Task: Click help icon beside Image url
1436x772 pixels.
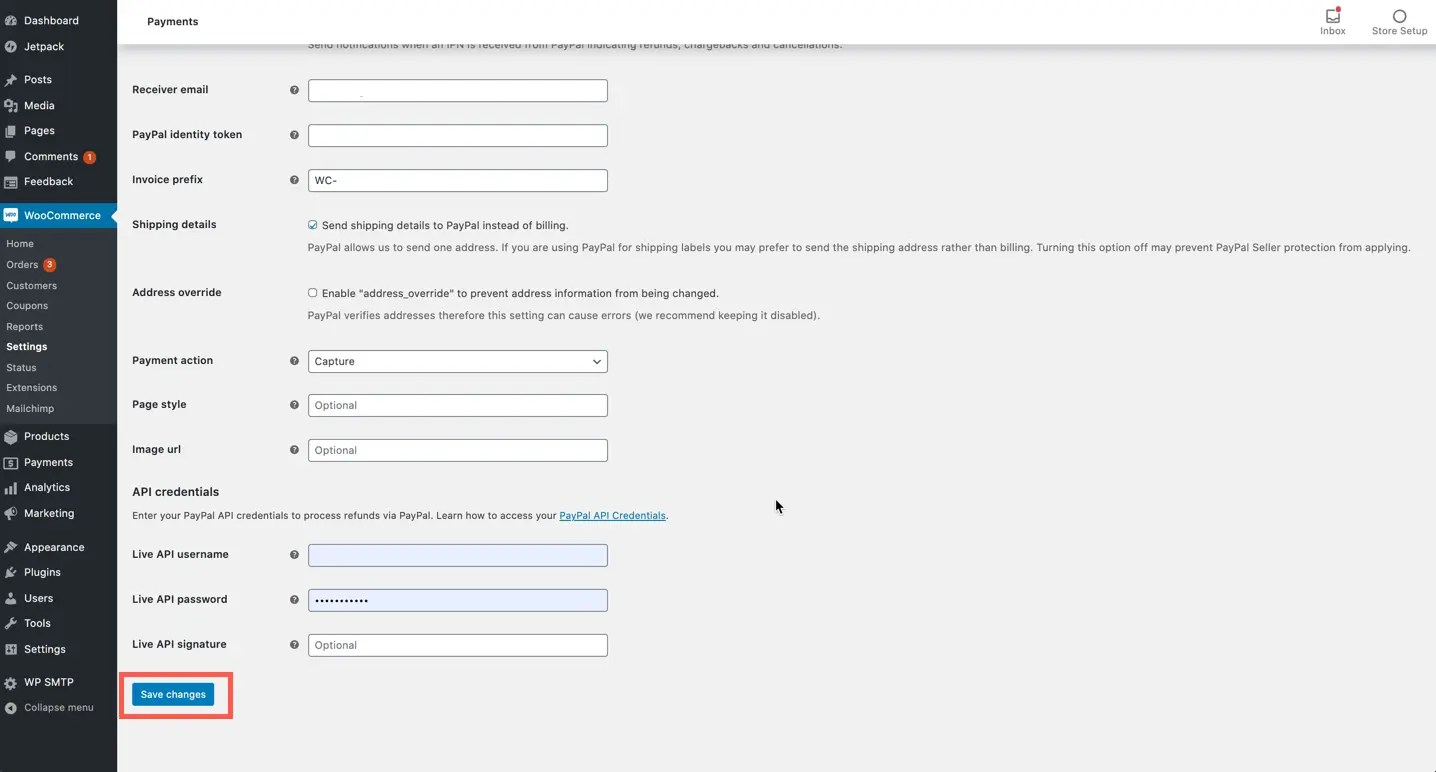Action: tap(294, 450)
